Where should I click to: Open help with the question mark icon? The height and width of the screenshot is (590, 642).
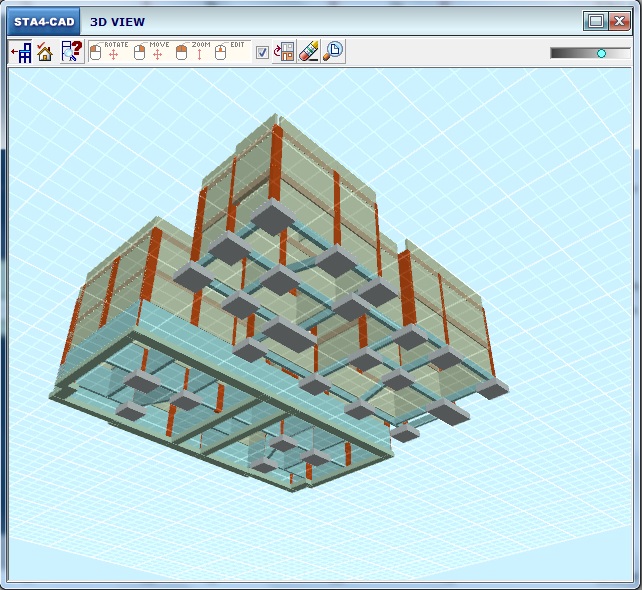[x=71, y=52]
